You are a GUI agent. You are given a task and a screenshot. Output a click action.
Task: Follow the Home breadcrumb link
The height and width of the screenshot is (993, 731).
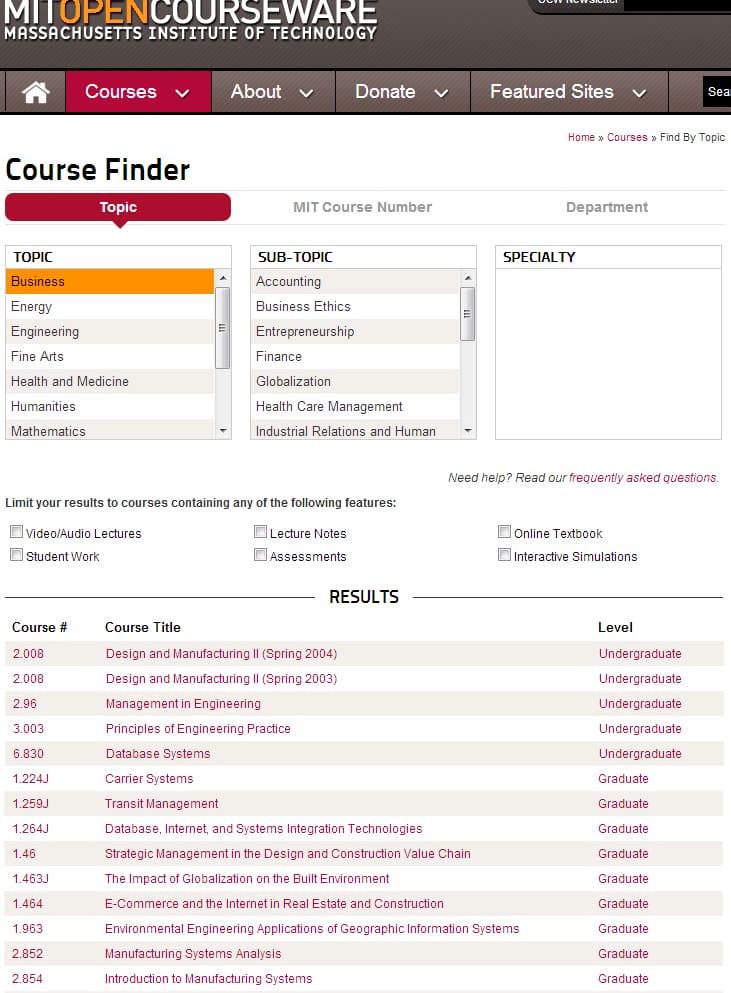[x=581, y=137]
